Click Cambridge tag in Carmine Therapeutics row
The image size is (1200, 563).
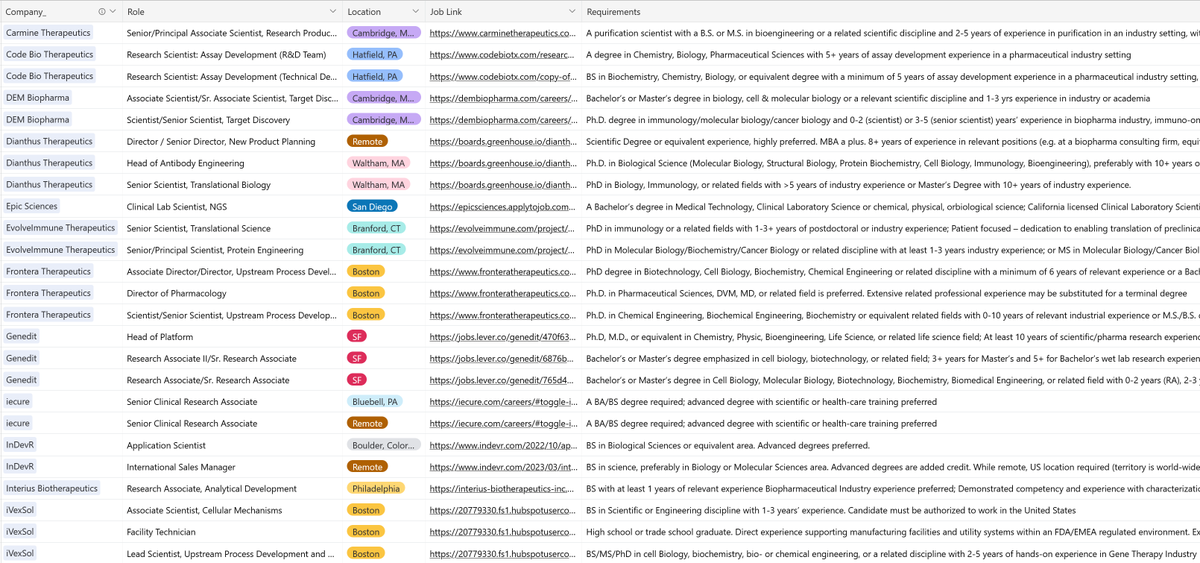(x=384, y=33)
